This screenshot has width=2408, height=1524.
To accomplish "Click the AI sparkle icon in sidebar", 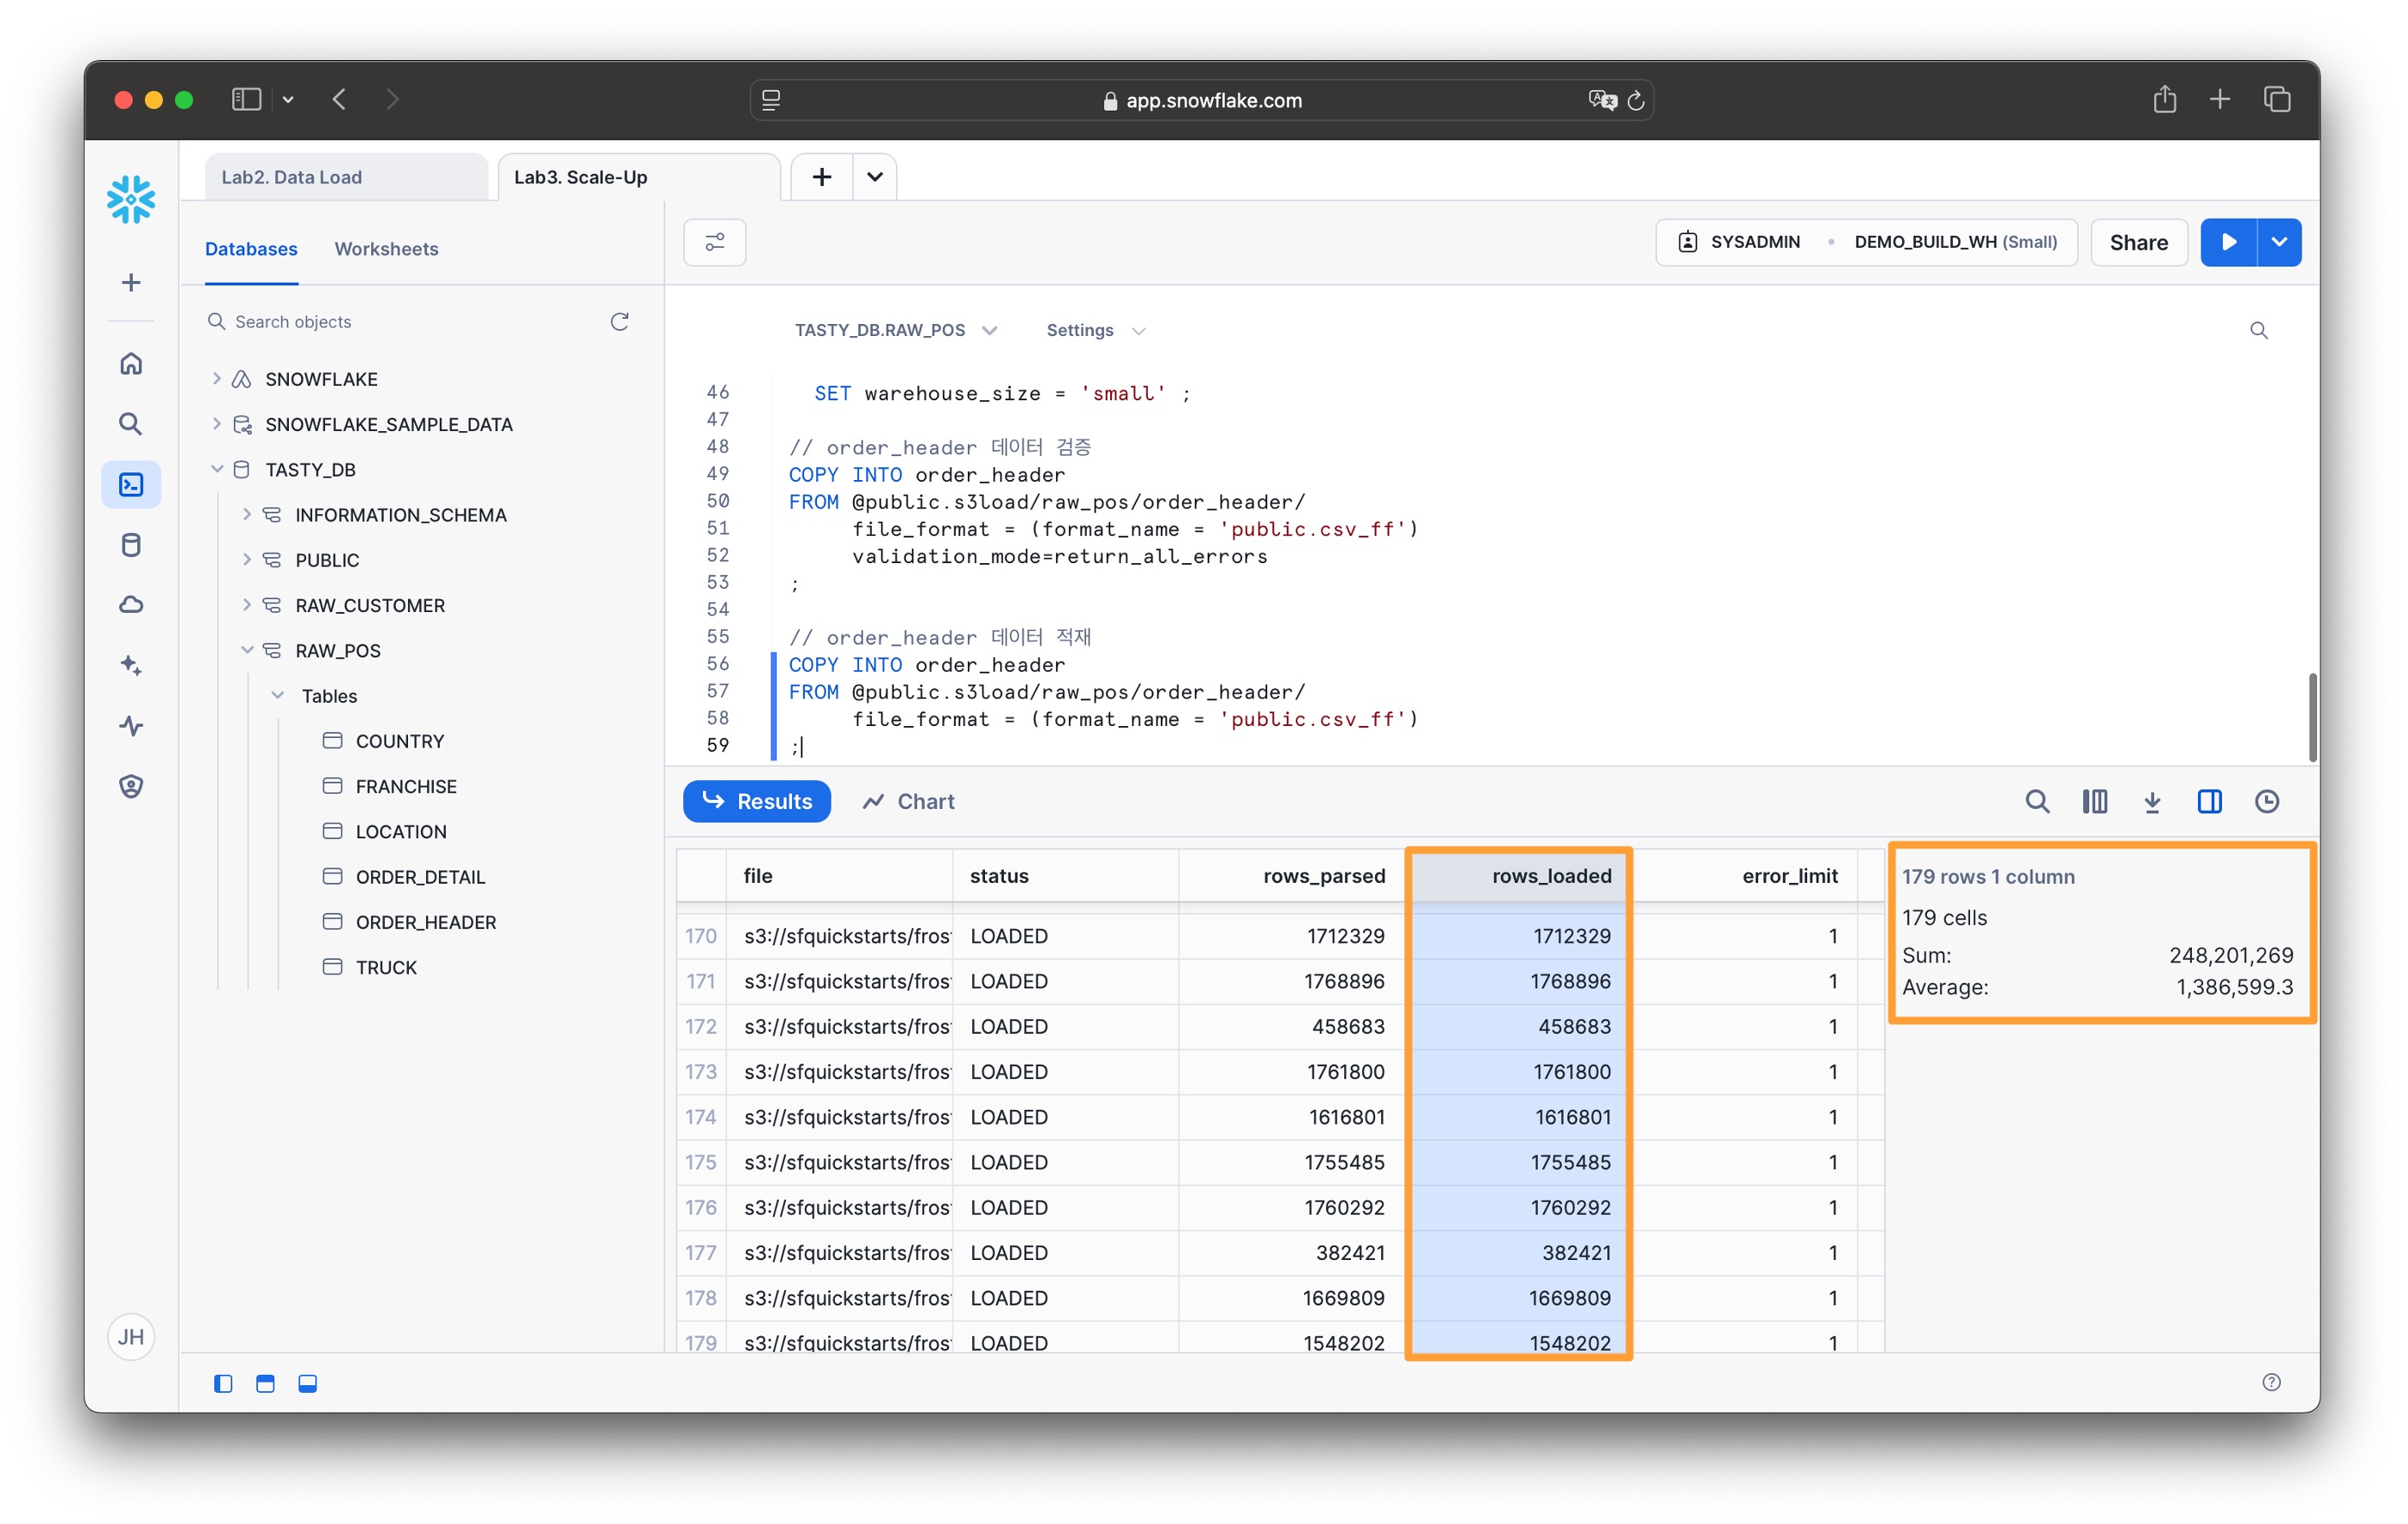I will [131, 666].
